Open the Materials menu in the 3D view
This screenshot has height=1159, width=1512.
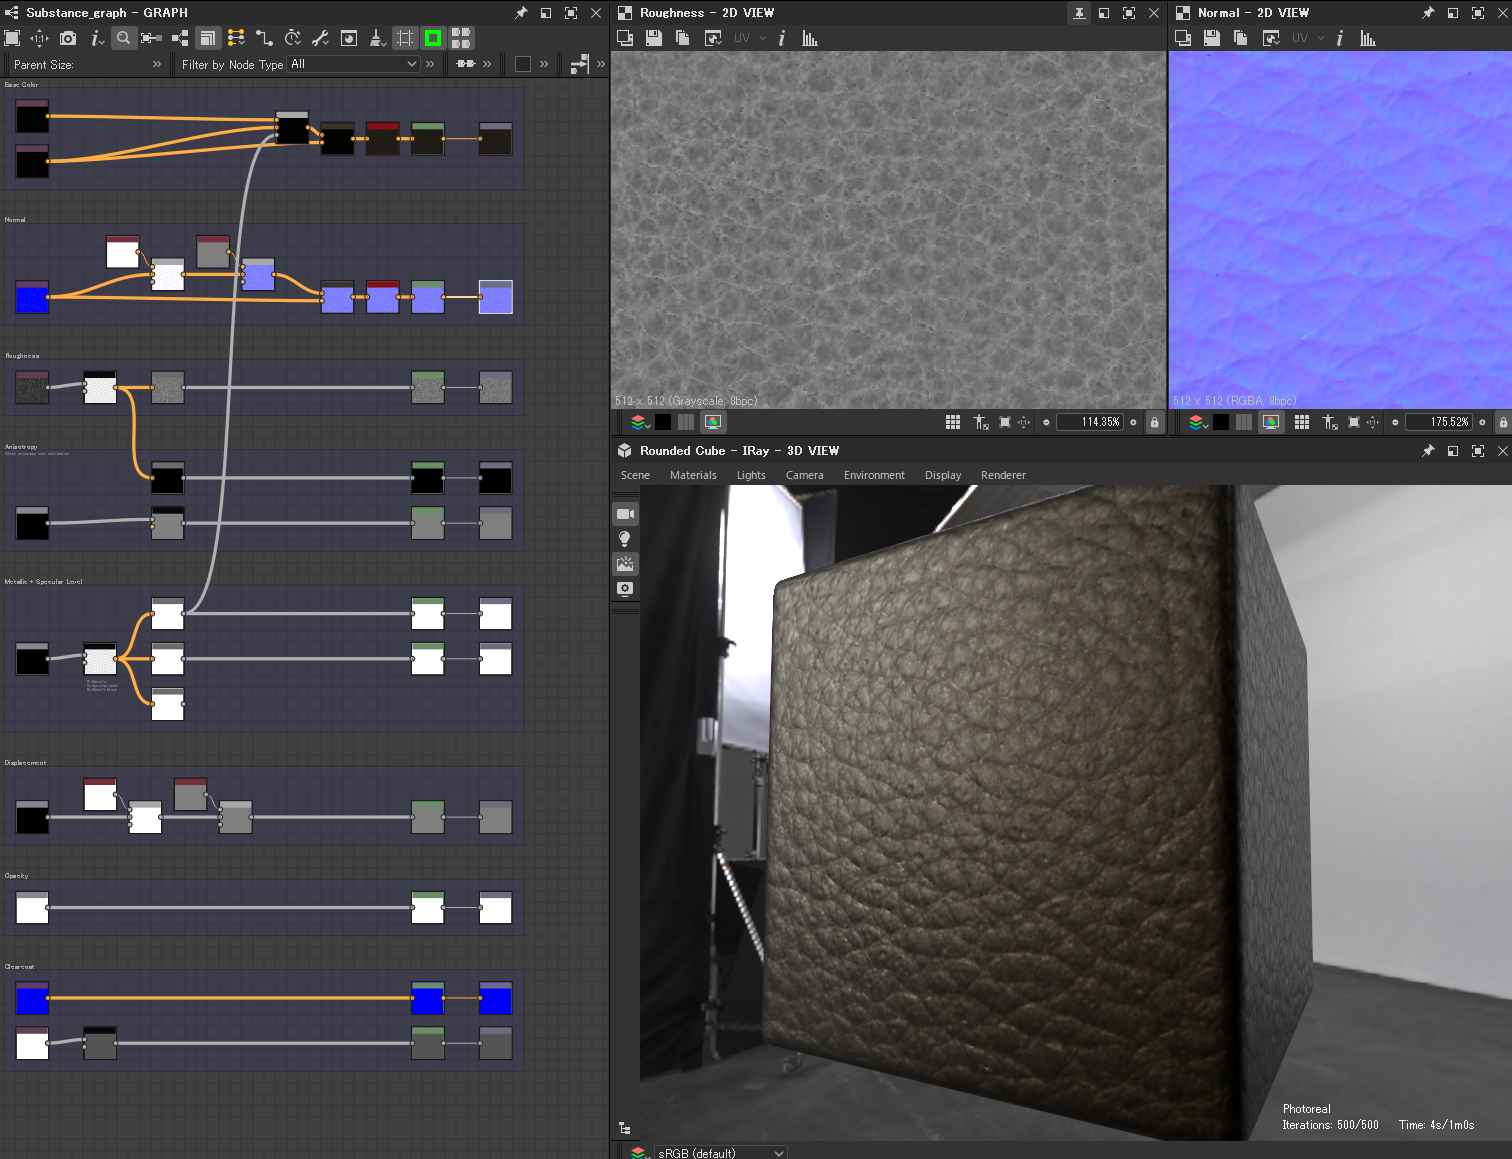tap(693, 475)
